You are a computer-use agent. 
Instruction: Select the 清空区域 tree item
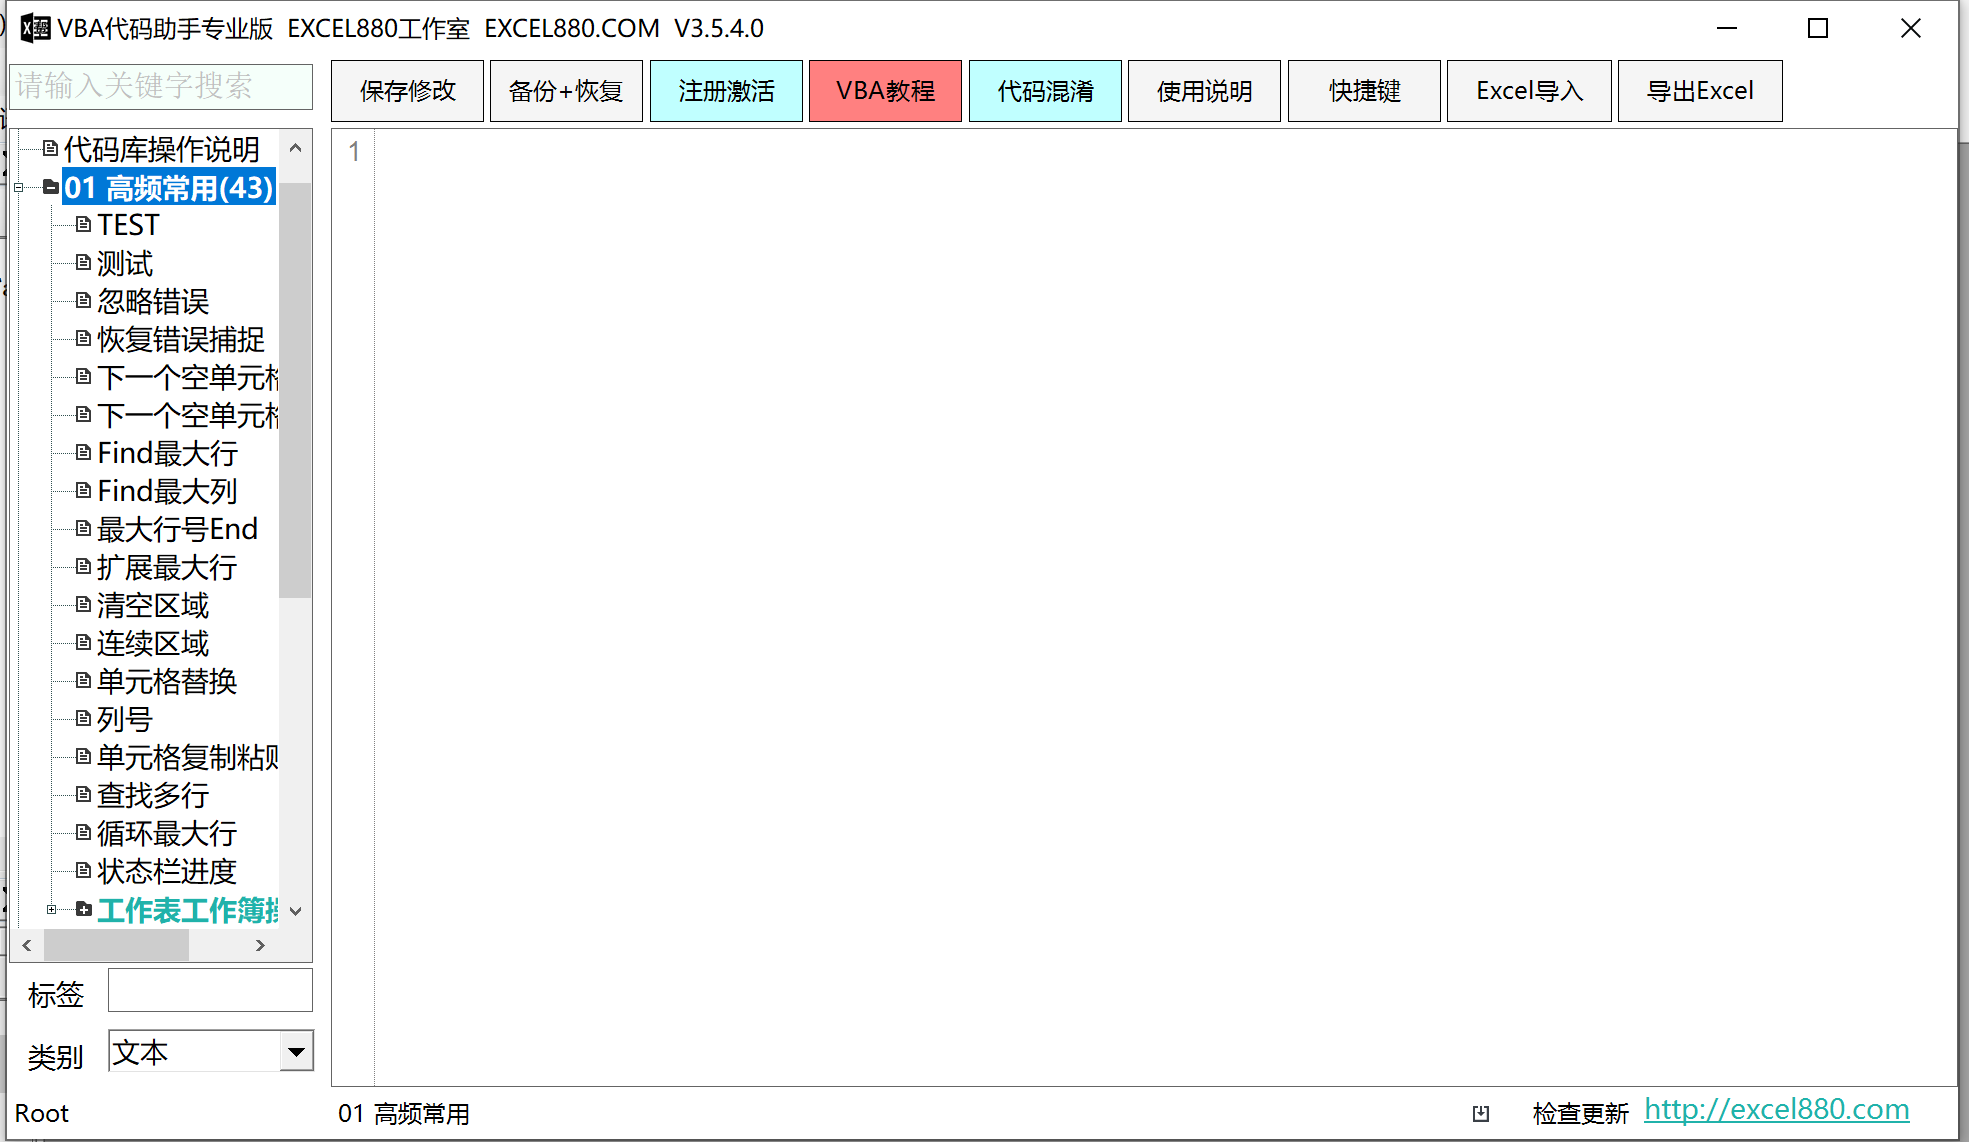point(153,605)
